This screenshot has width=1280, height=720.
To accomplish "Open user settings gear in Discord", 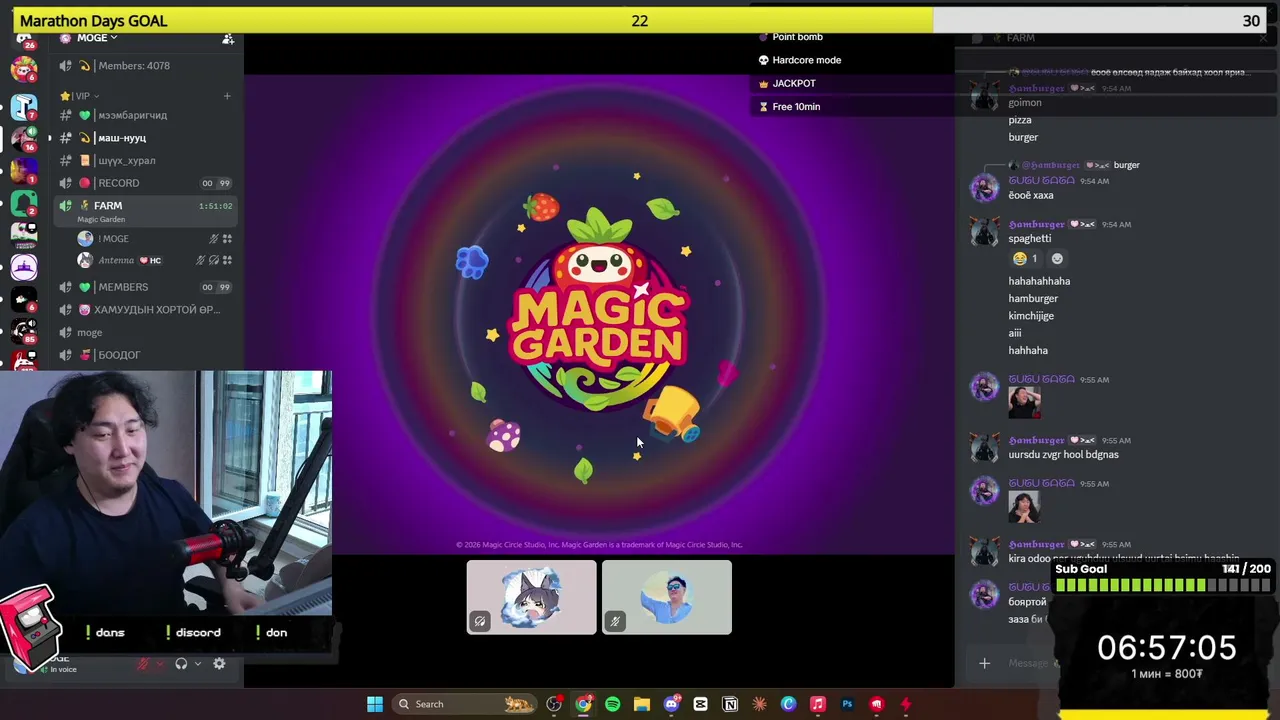I will [x=219, y=664].
